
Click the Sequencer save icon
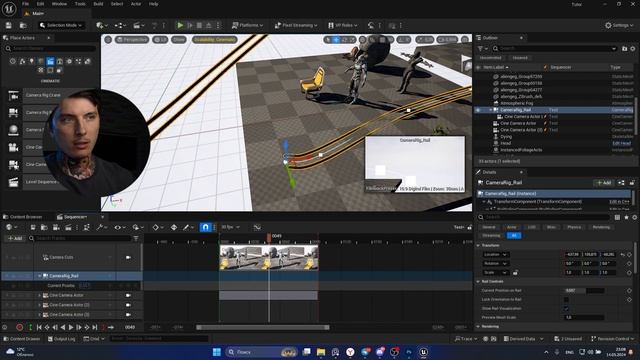[33, 227]
